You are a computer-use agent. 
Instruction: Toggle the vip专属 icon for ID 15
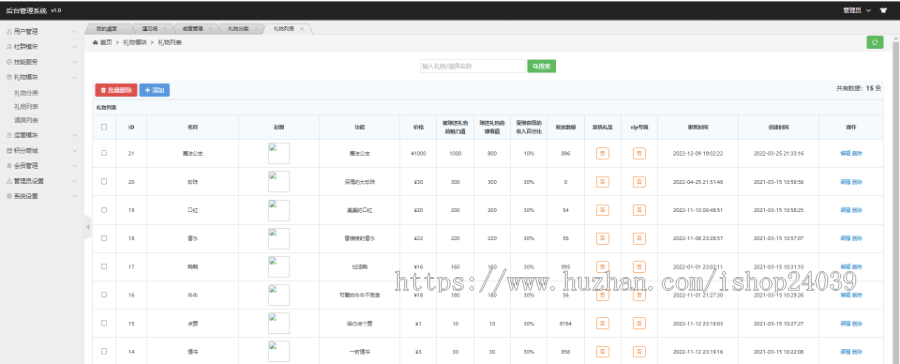pos(639,323)
